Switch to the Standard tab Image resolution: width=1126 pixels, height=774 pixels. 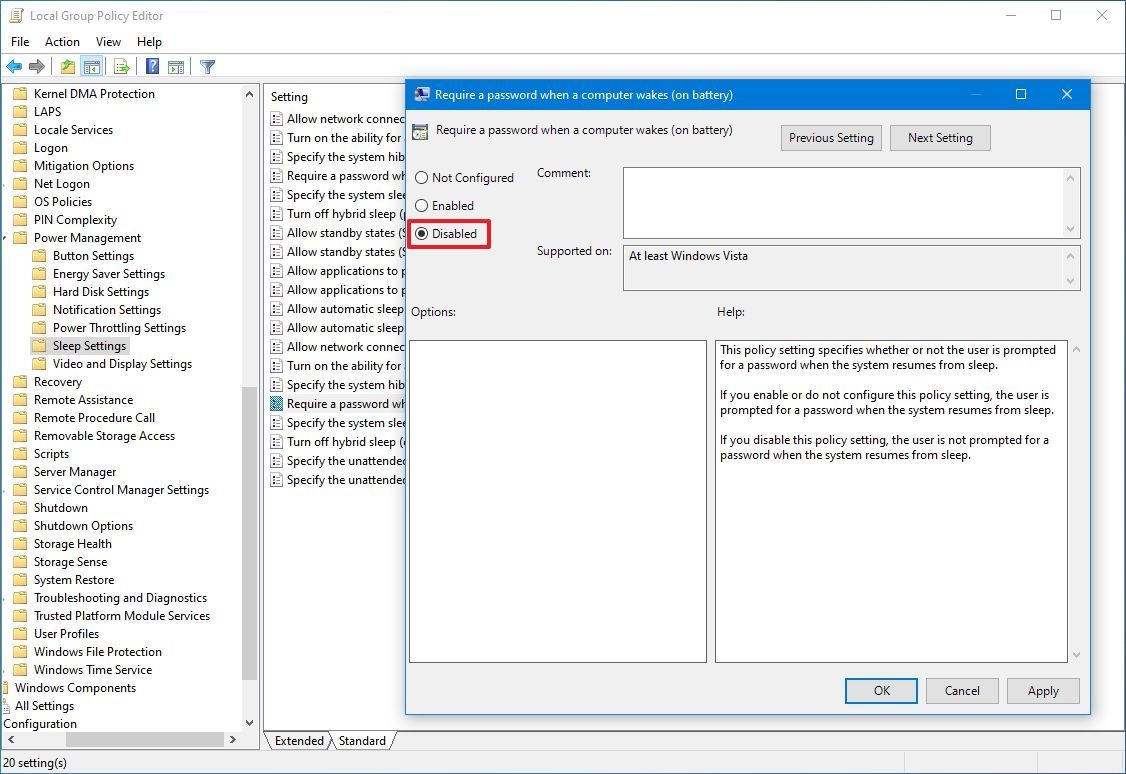(x=362, y=741)
